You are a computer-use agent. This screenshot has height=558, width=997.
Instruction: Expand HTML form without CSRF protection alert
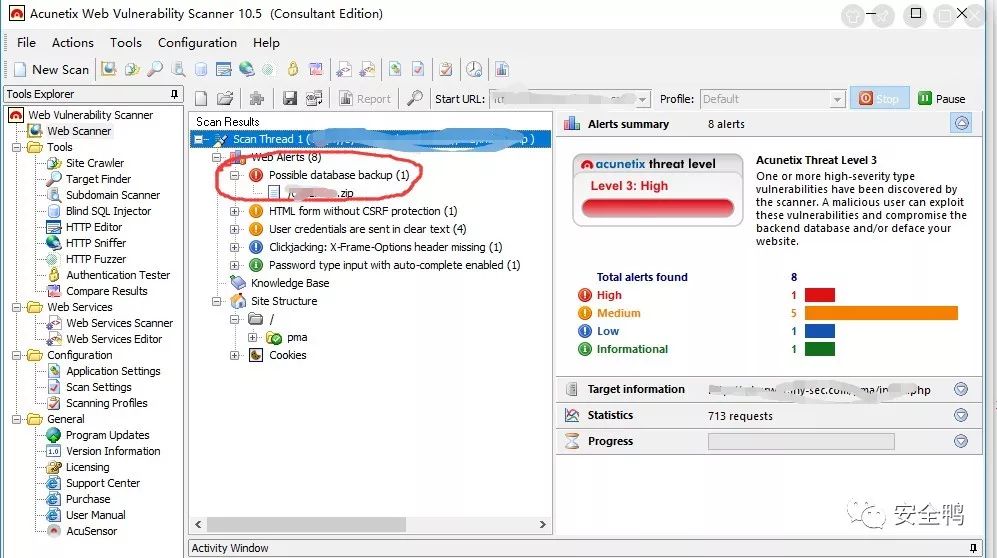(x=235, y=211)
